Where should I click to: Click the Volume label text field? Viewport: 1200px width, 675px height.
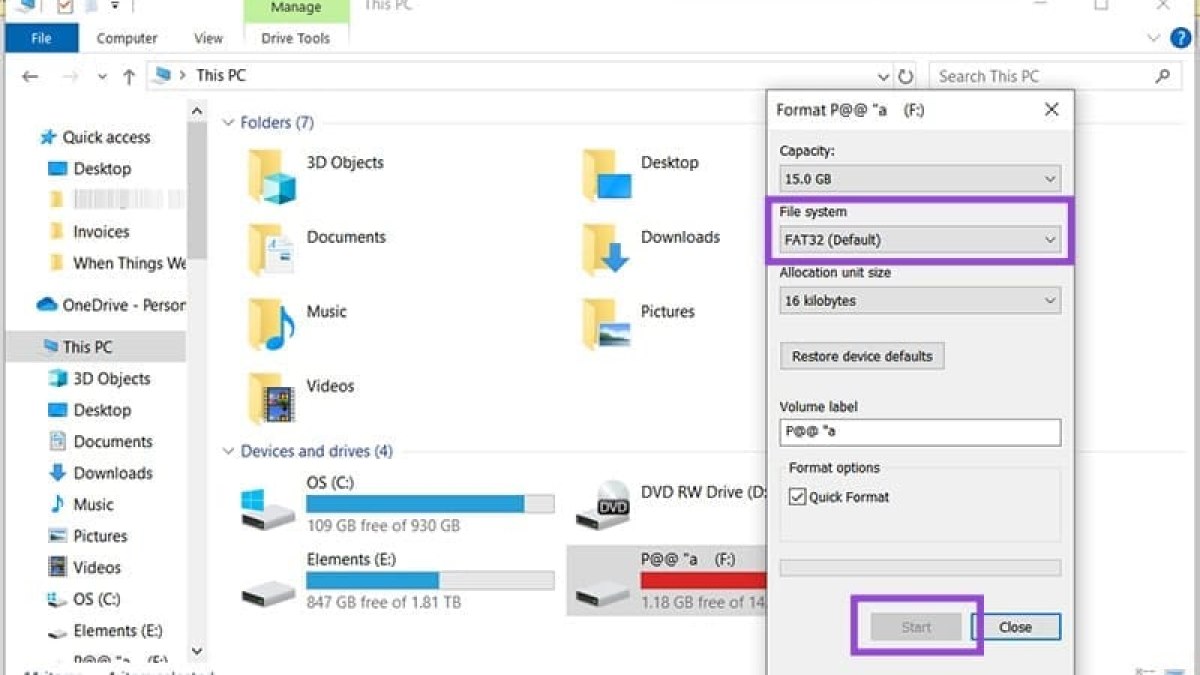919,432
